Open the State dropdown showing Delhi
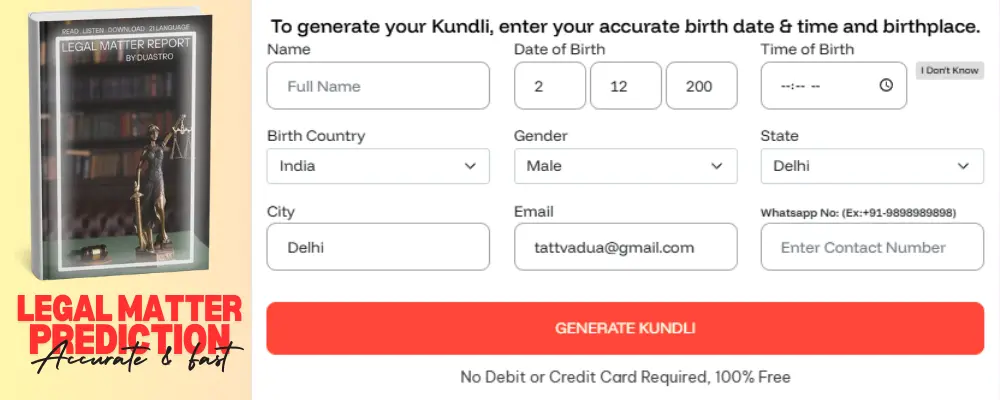 coord(871,166)
